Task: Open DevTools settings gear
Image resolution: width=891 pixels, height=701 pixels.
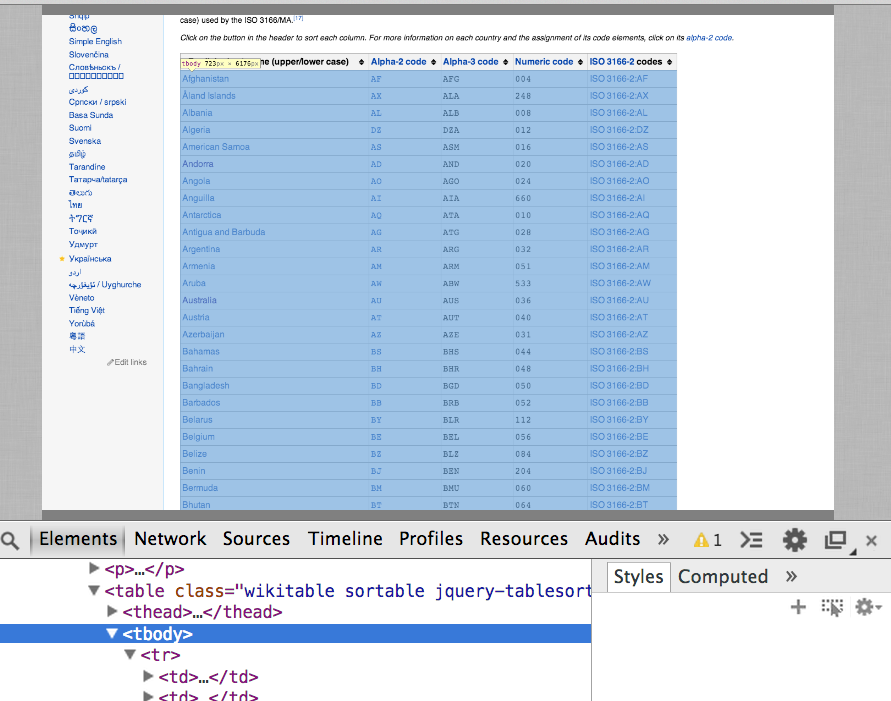Action: pyautogui.click(x=794, y=540)
